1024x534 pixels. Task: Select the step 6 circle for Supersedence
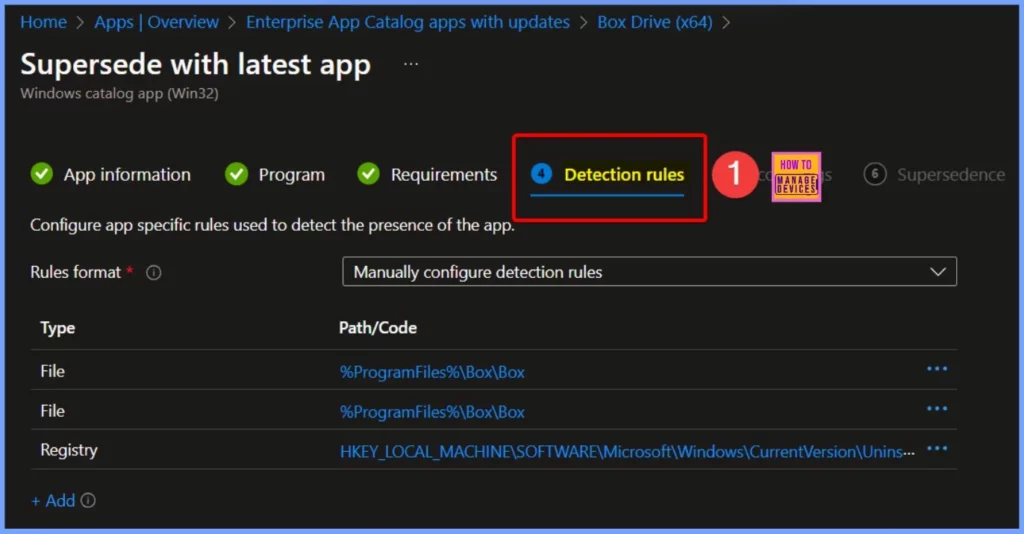point(874,174)
